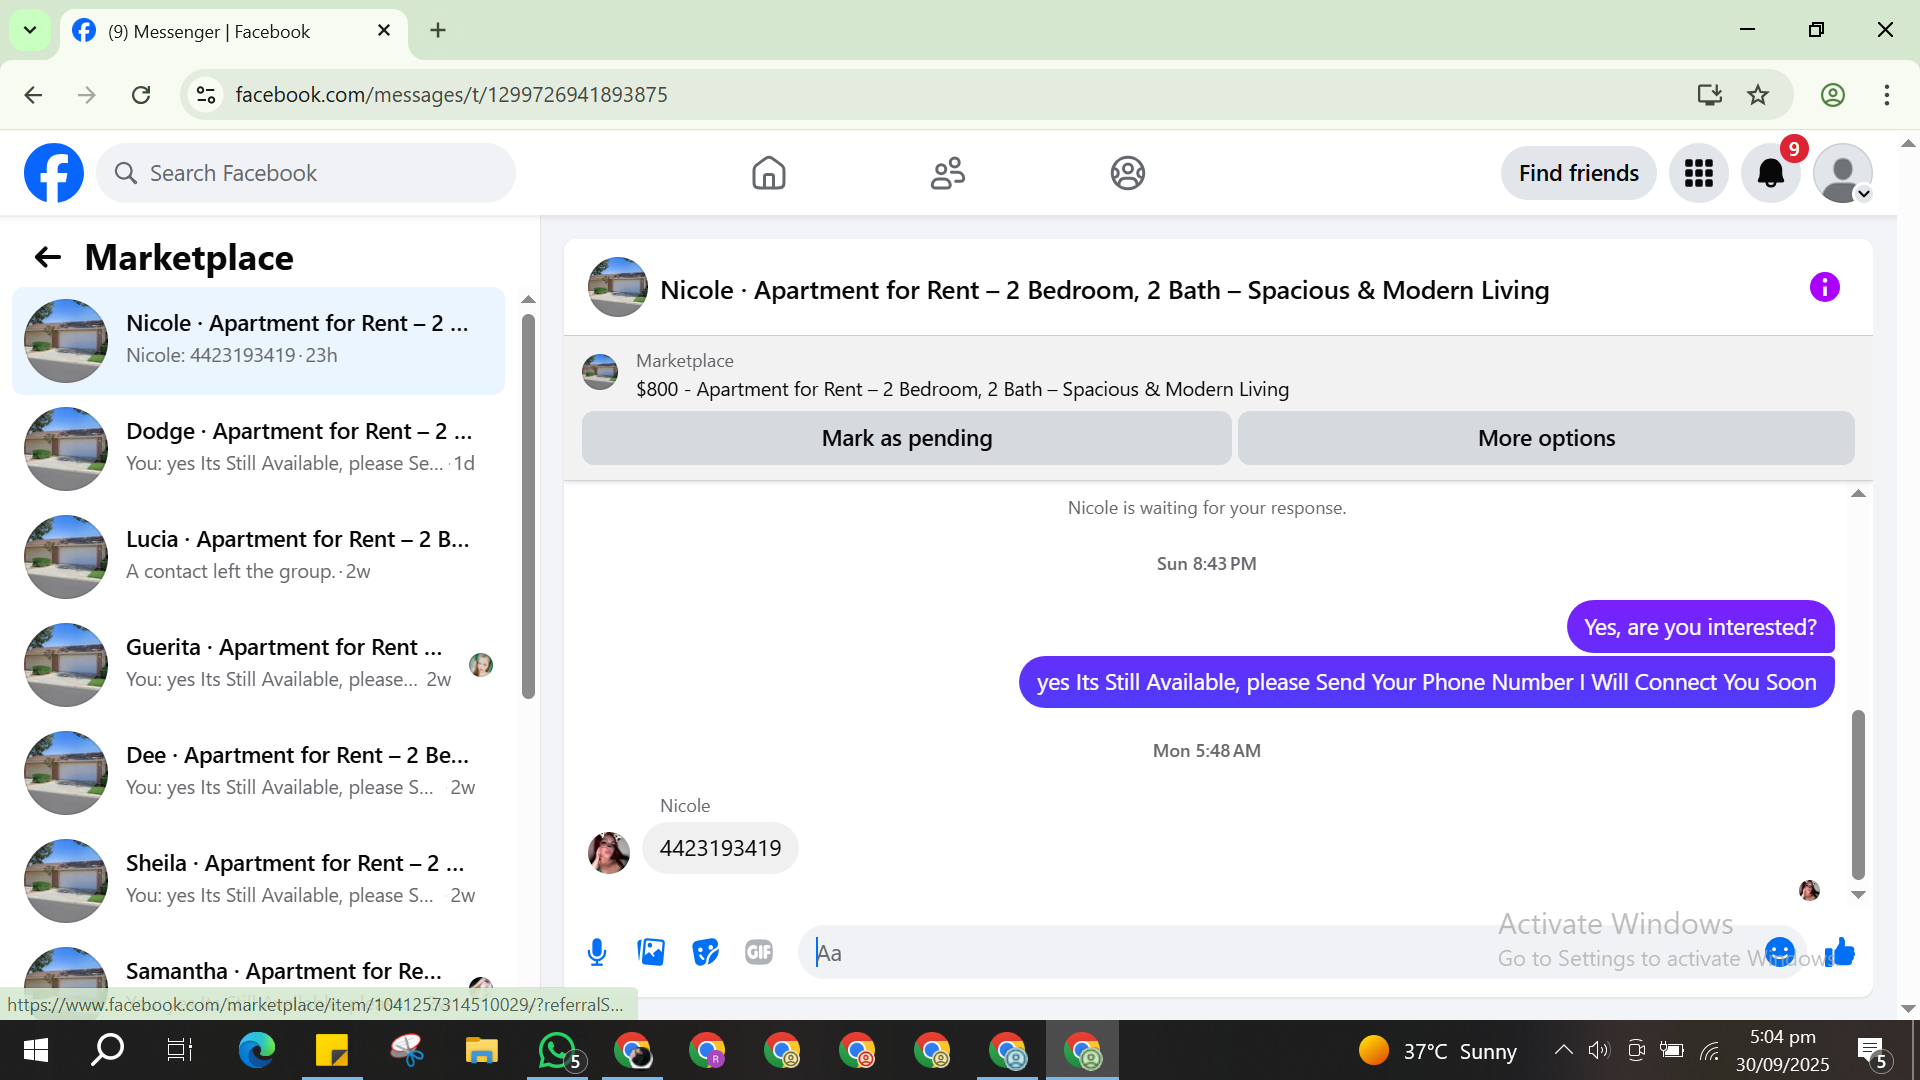Screen dimensions: 1920x1080
Task: Open Dee apartment conversation
Action: 259,772
